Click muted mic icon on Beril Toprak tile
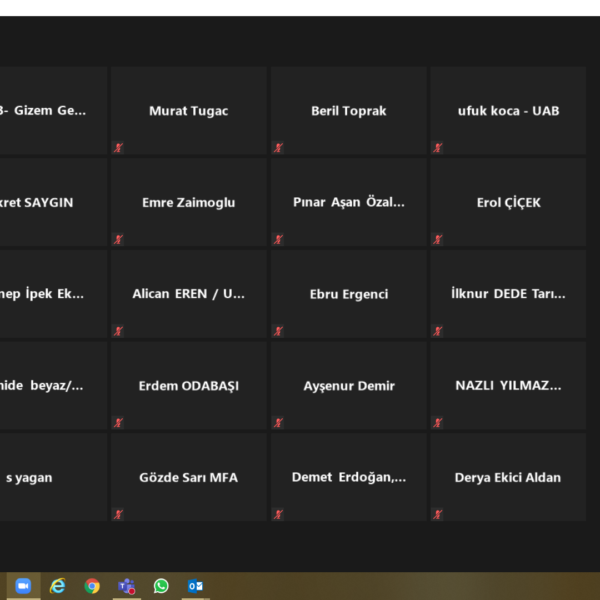 278,148
